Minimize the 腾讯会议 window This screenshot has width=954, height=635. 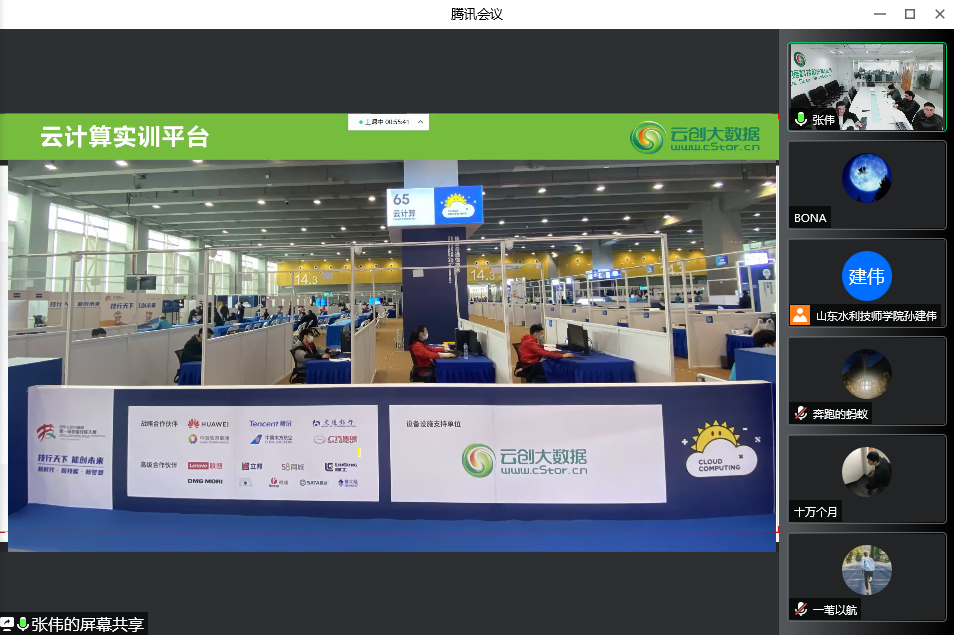click(x=879, y=14)
